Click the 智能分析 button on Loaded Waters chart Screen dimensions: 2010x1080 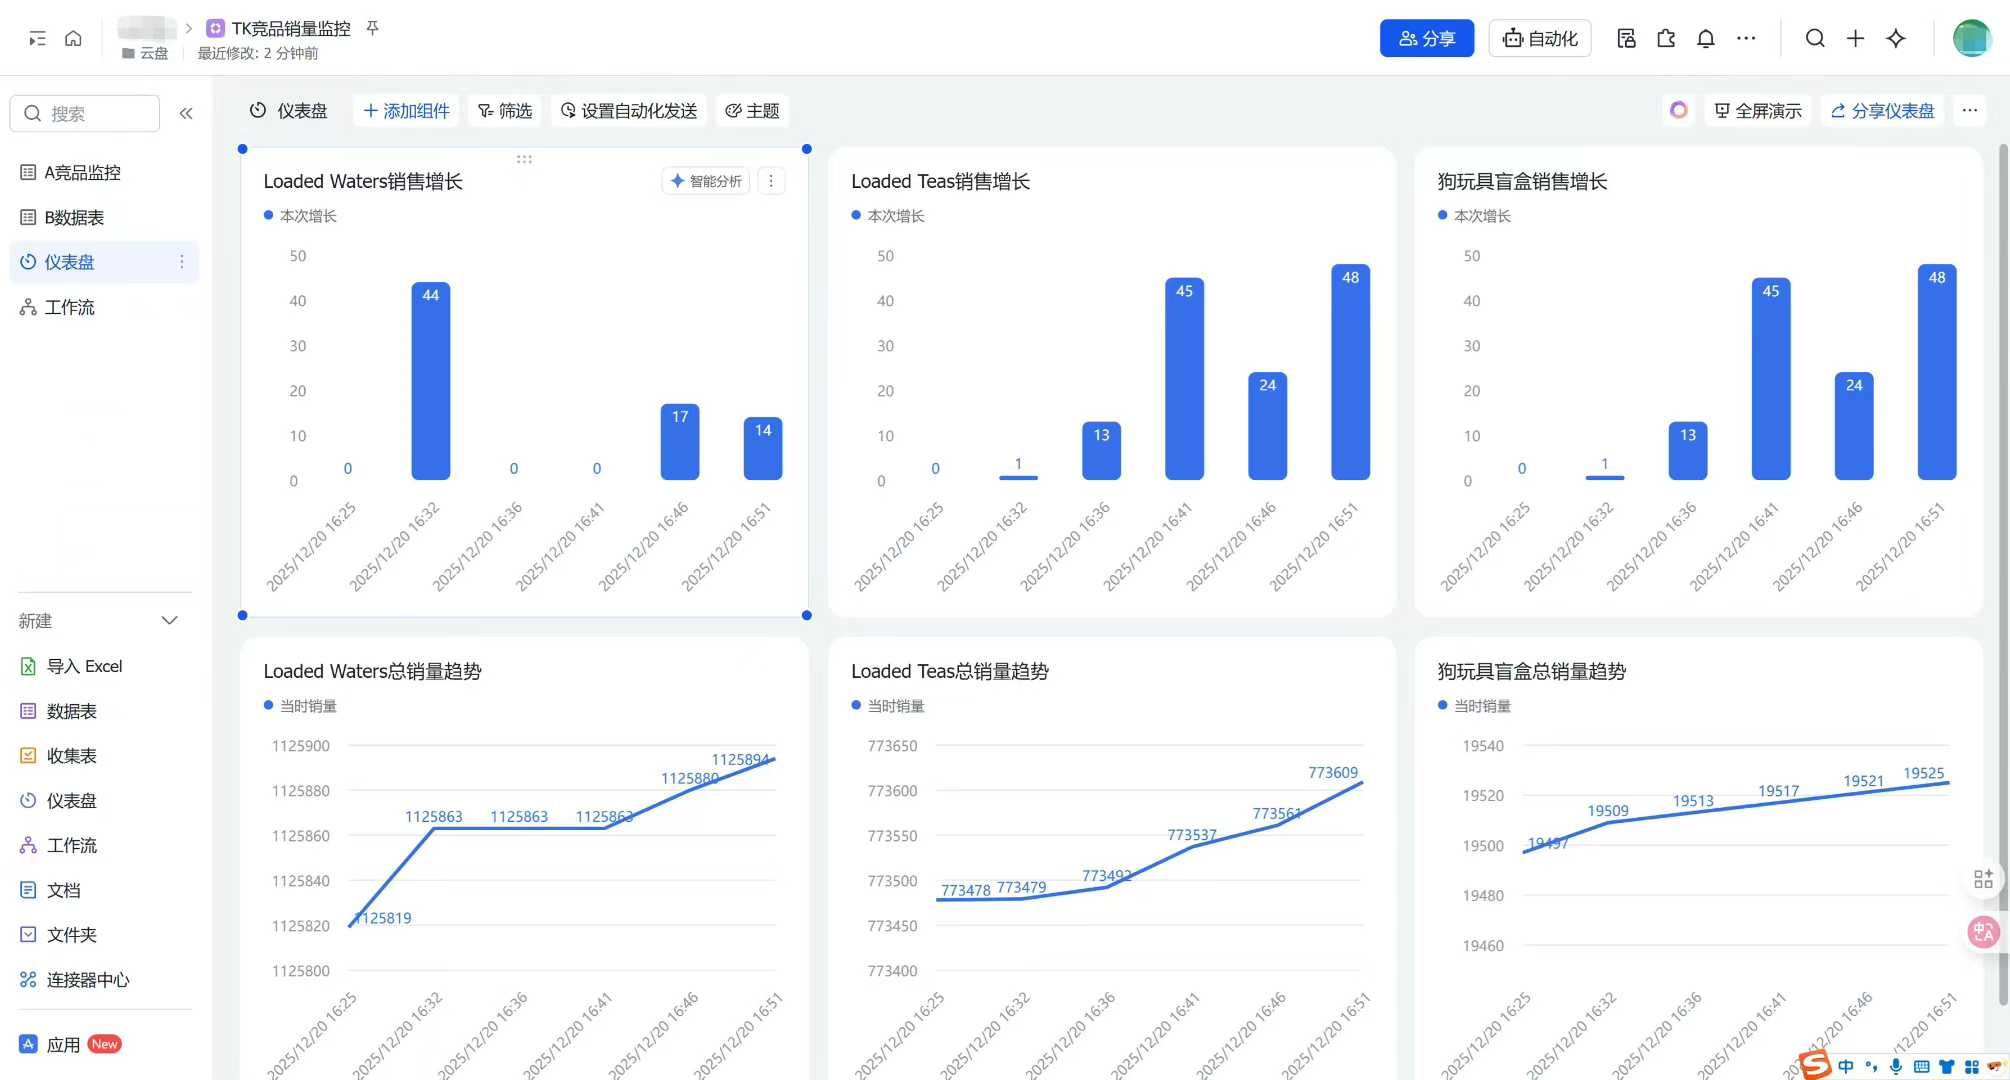click(x=705, y=181)
